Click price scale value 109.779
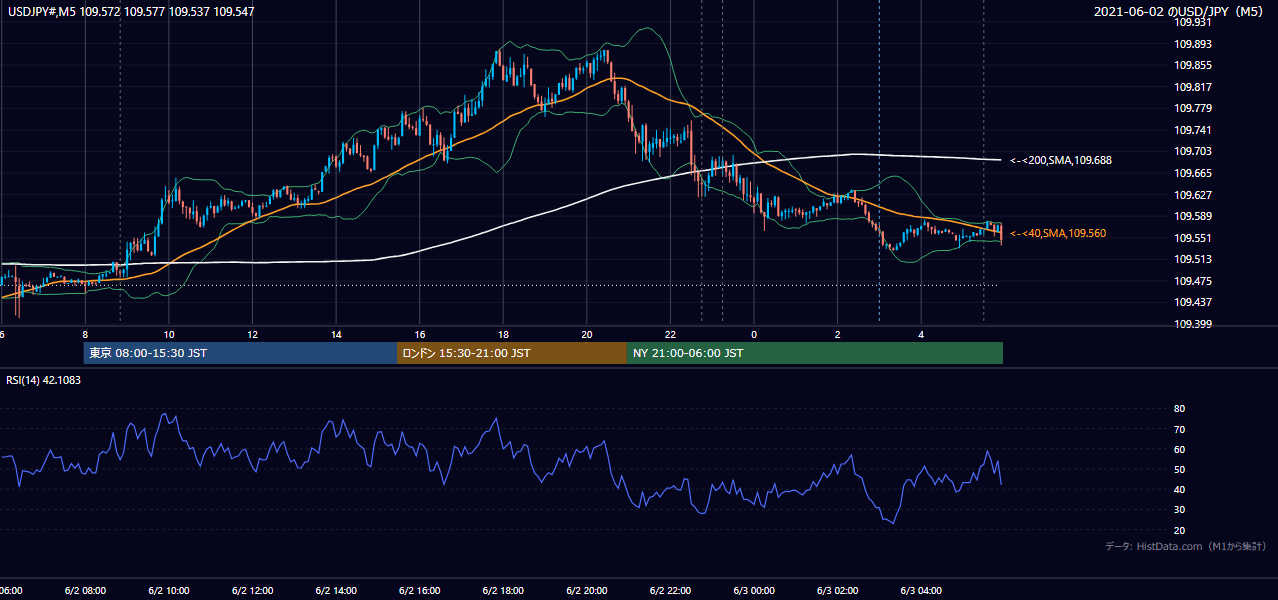Image resolution: width=1278 pixels, height=600 pixels. [1192, 108]
